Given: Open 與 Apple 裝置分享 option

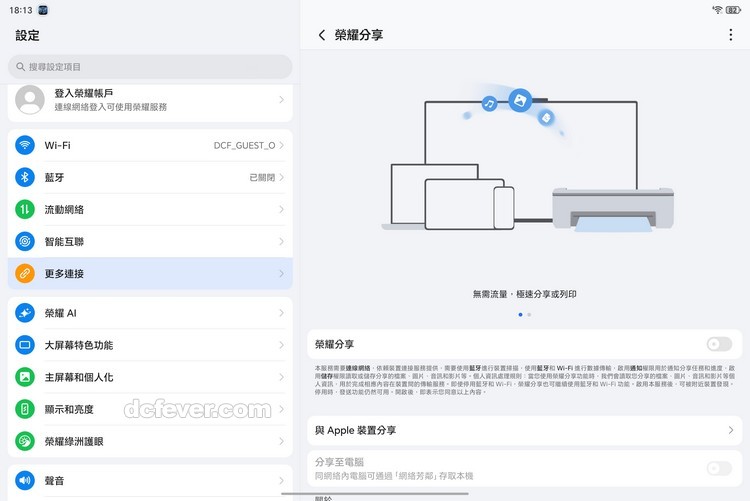Looking at the screenshot, I should (x=525, y=430).
